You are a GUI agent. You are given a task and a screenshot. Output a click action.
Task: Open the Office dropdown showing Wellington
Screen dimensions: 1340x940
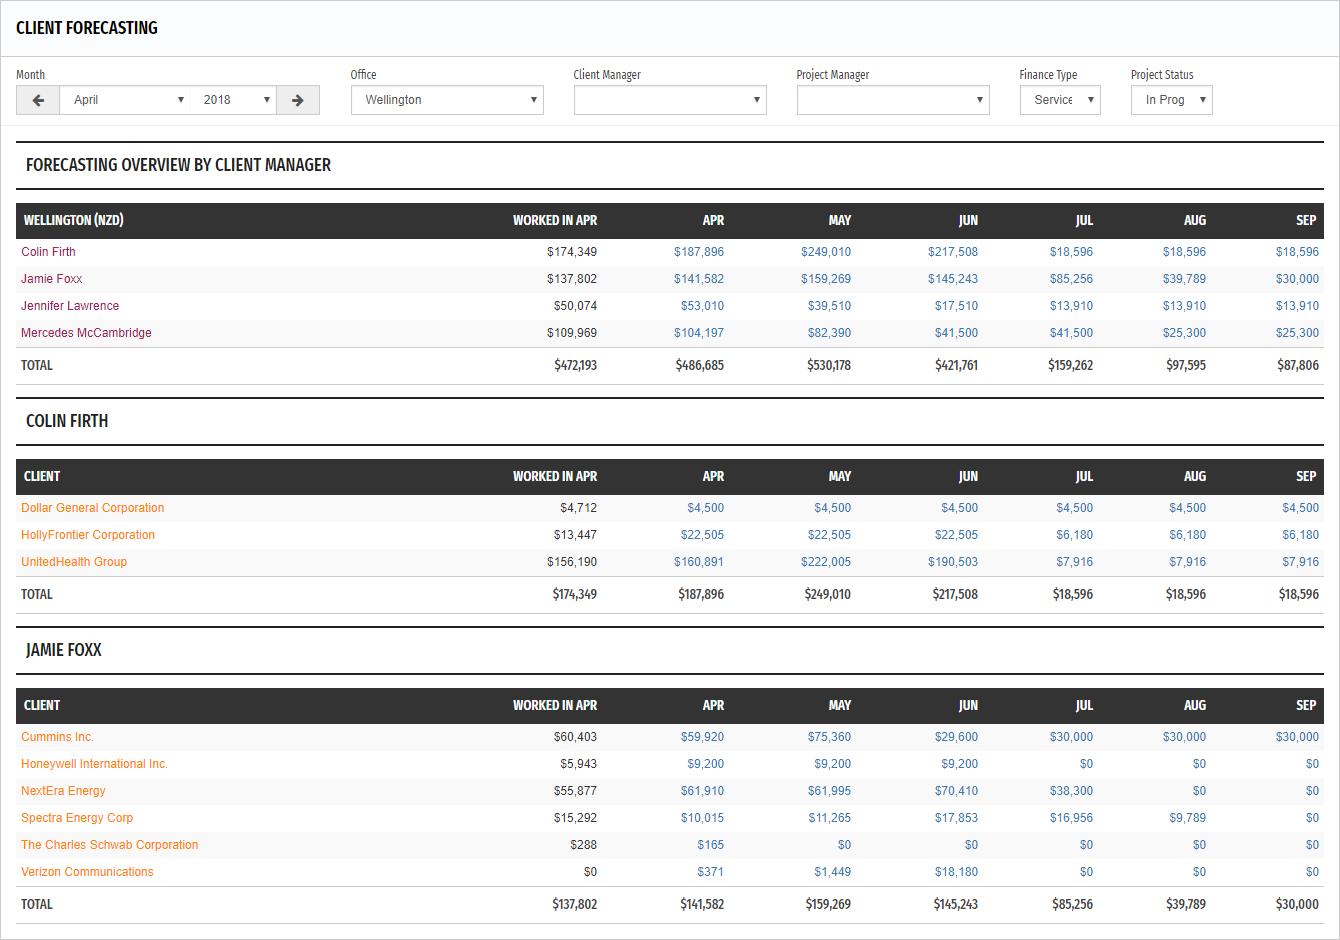pos(447,100)
